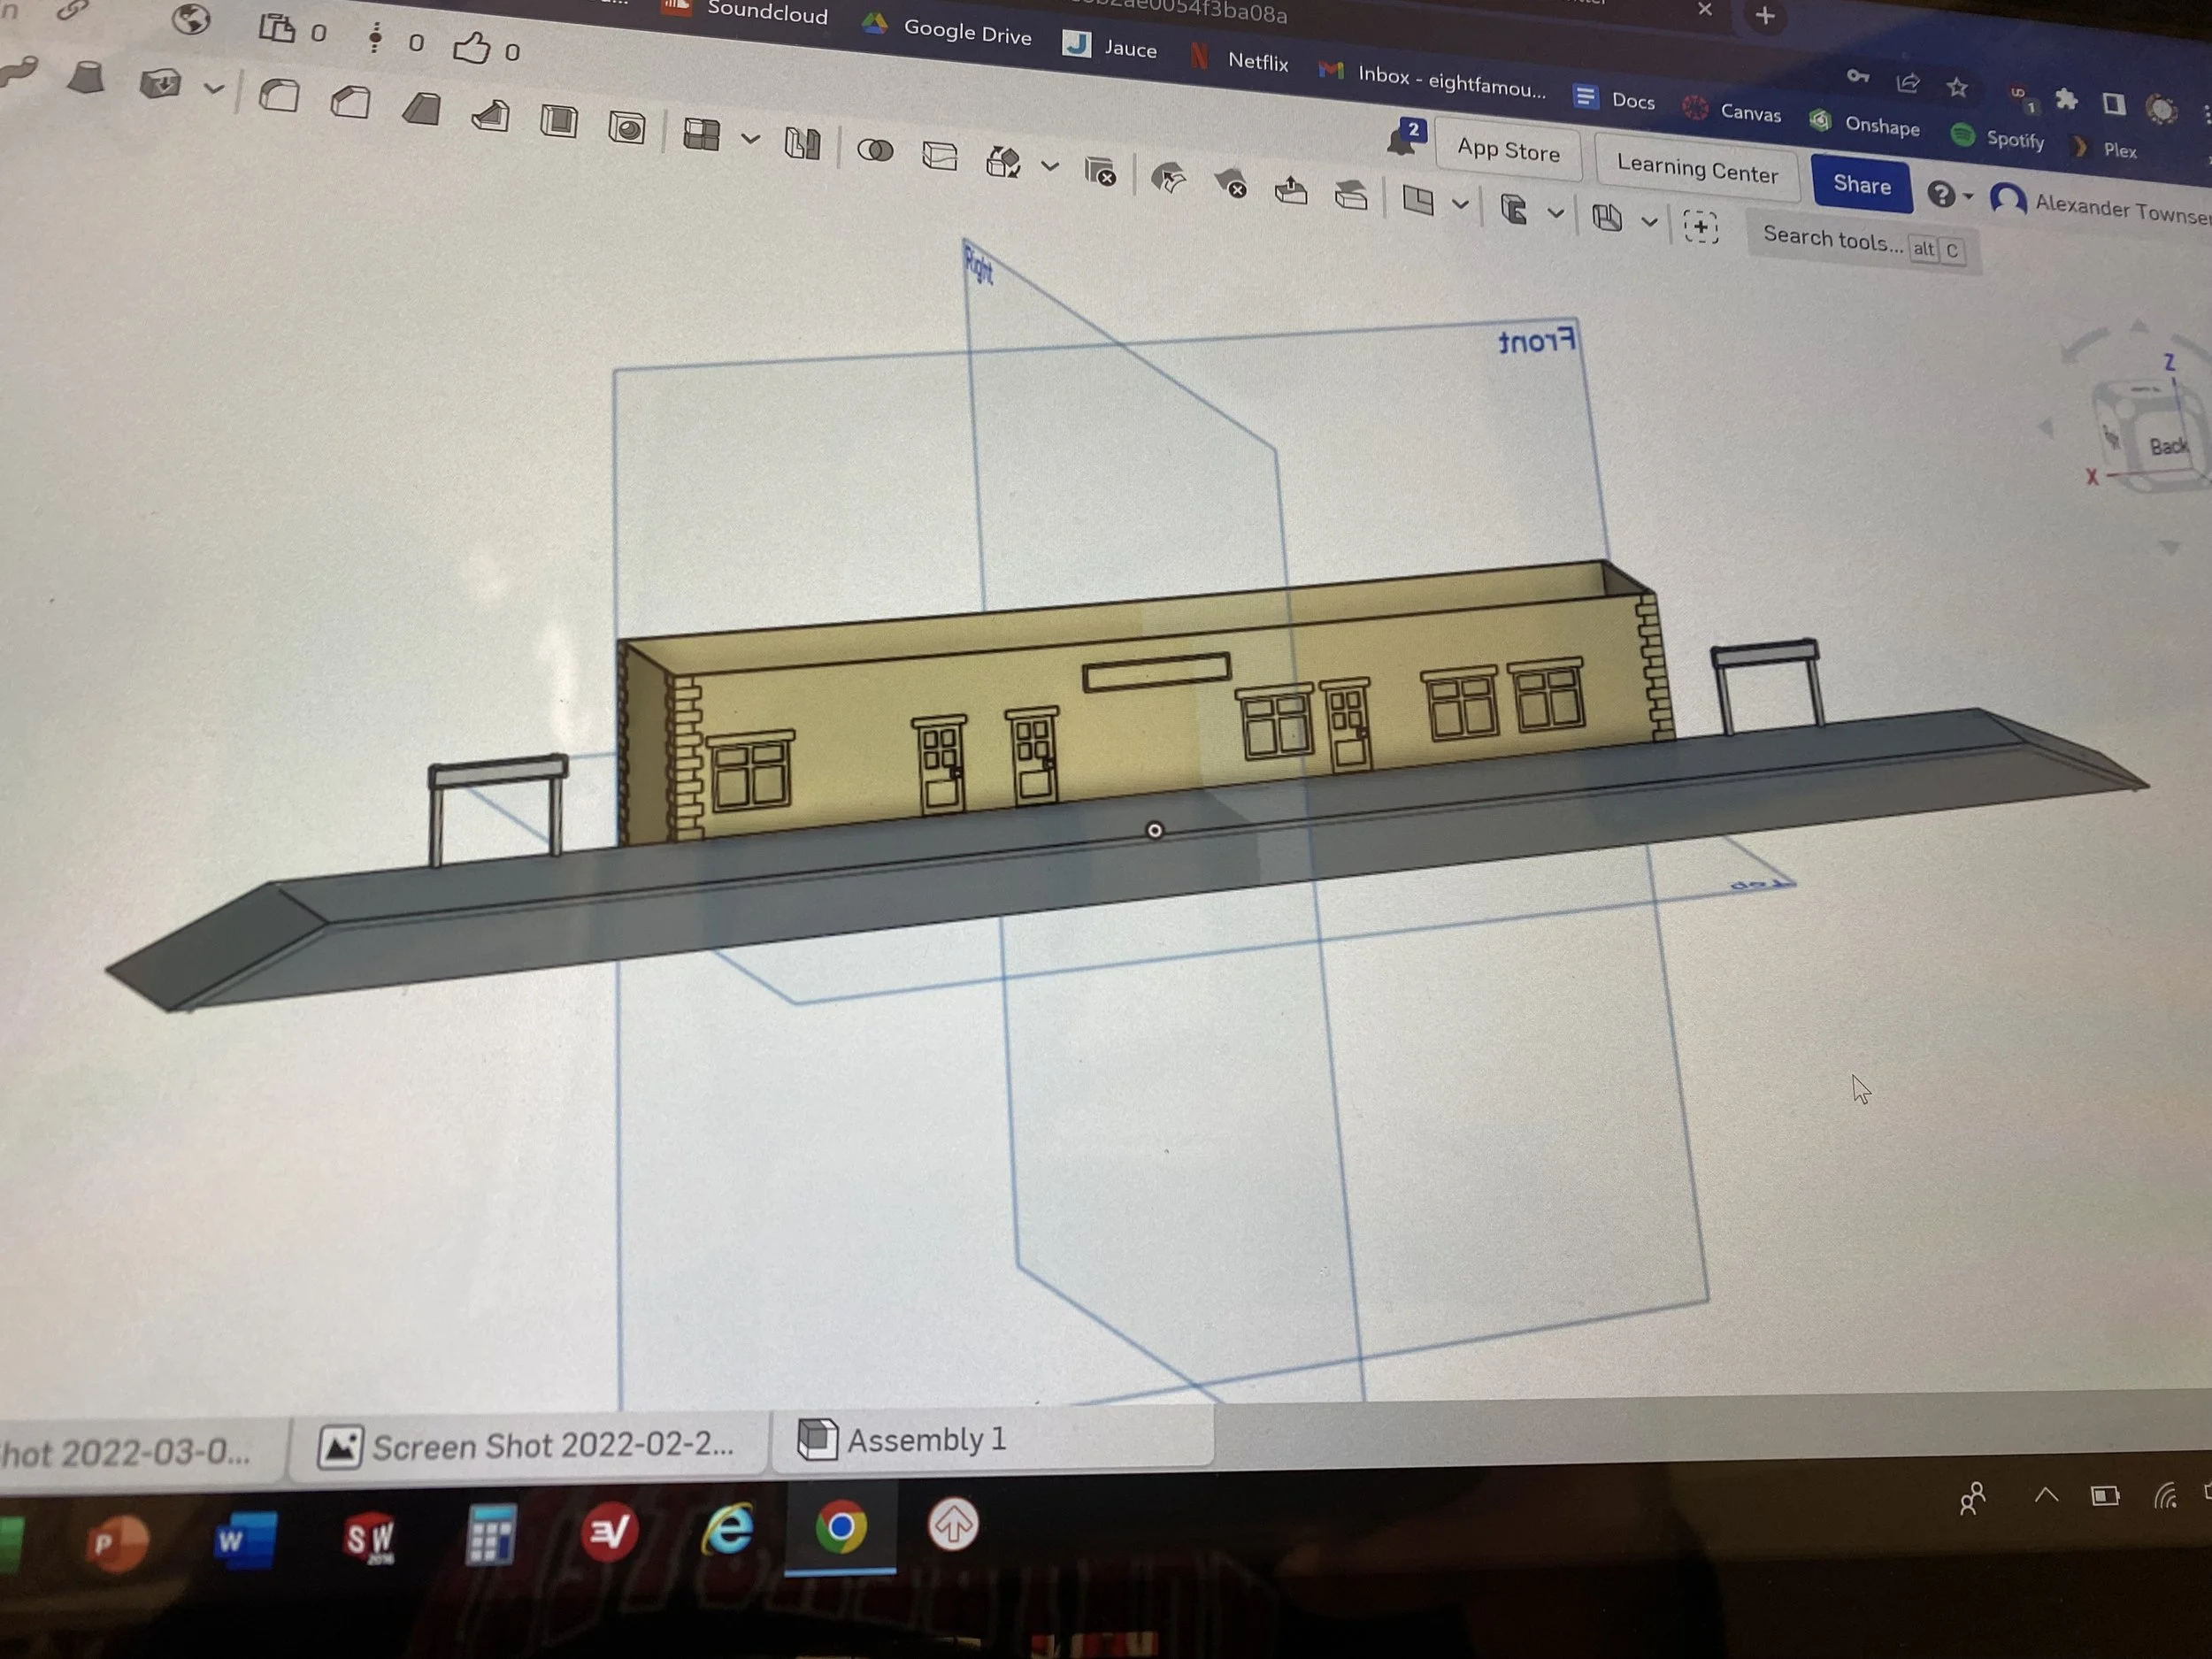The width and height of the screenshot is (2212, 1659).
Task: Select the Move face tool
Action: [x=1291, y=189]
